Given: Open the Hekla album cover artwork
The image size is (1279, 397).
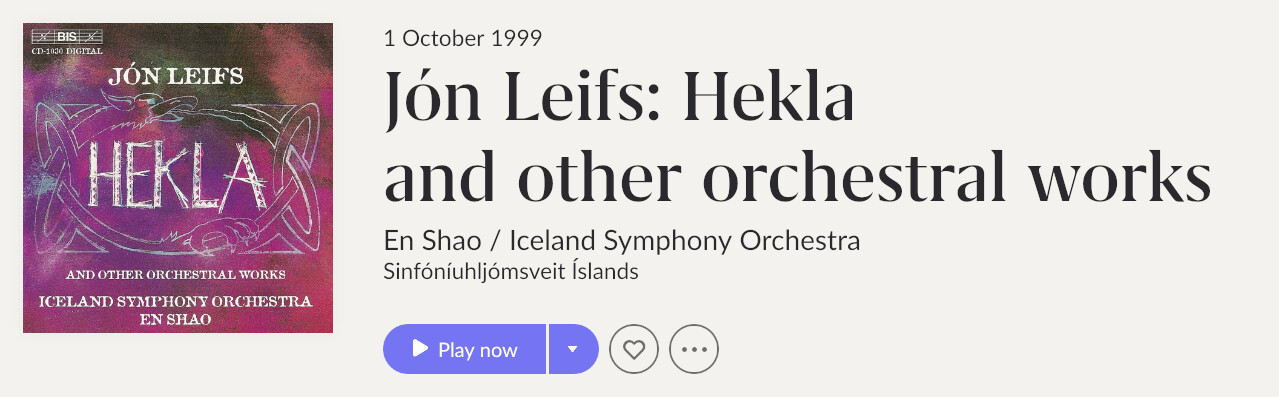Looking at the screenshot, I should (178, 178).
